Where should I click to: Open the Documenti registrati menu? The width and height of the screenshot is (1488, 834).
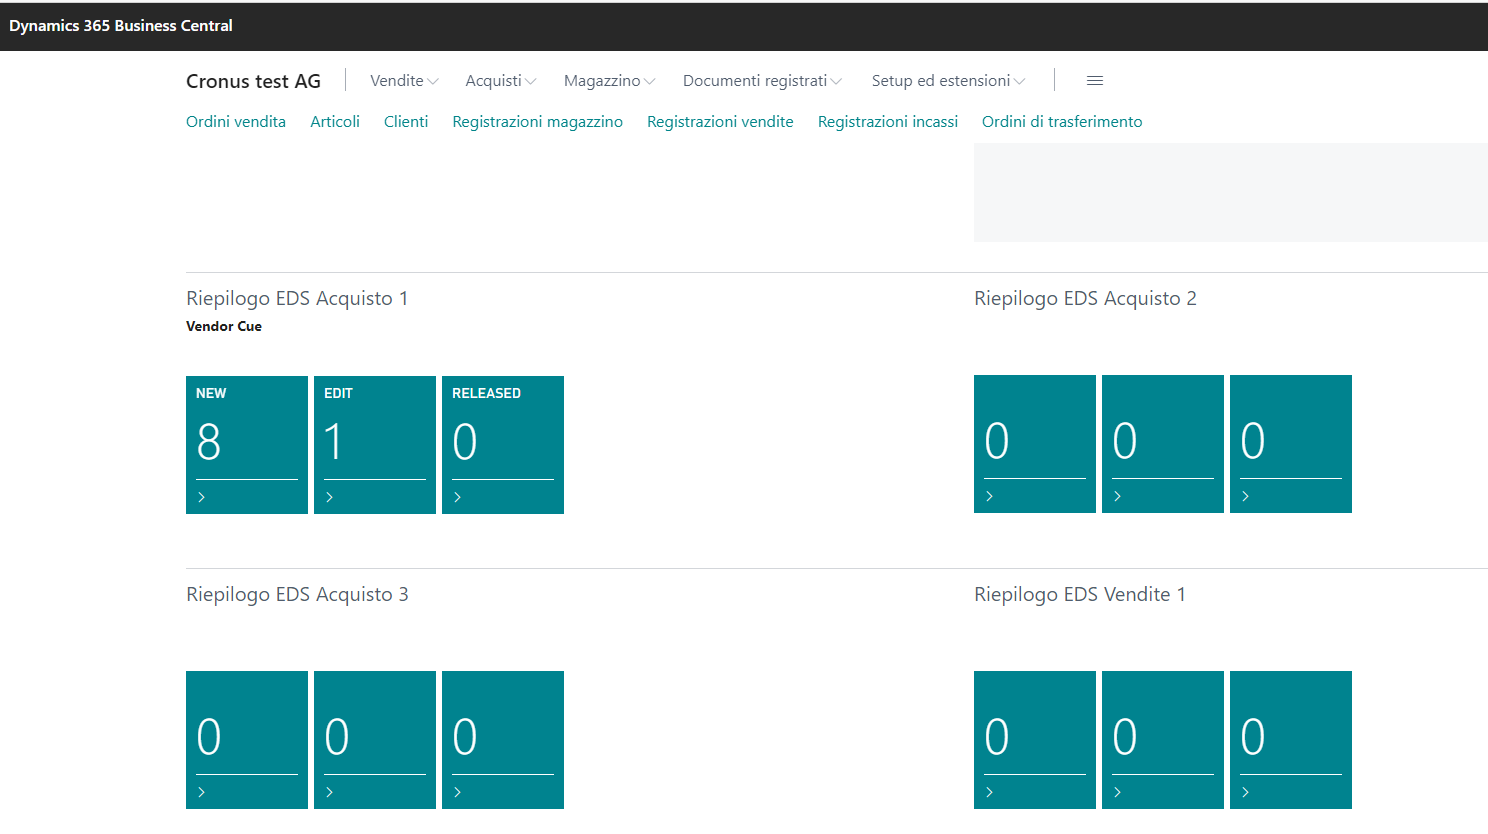tap(762, 81)
